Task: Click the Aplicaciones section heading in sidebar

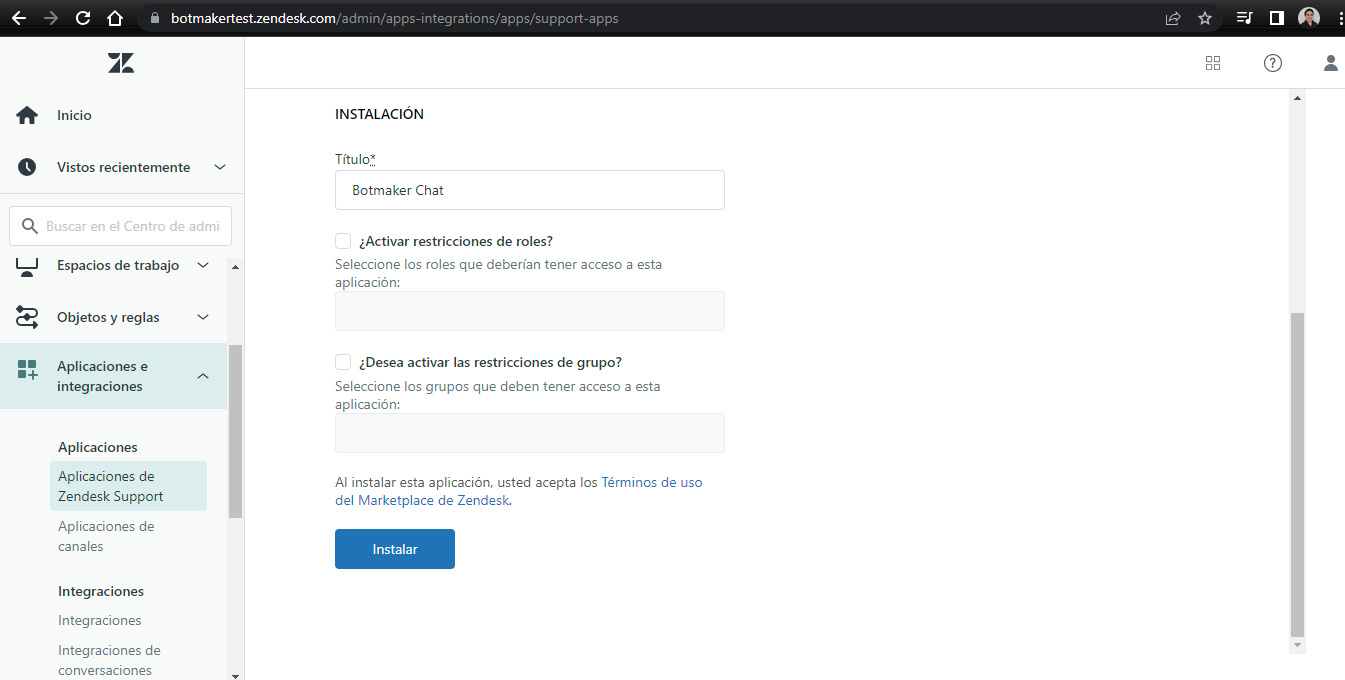Action: click(x=98, y=447)
